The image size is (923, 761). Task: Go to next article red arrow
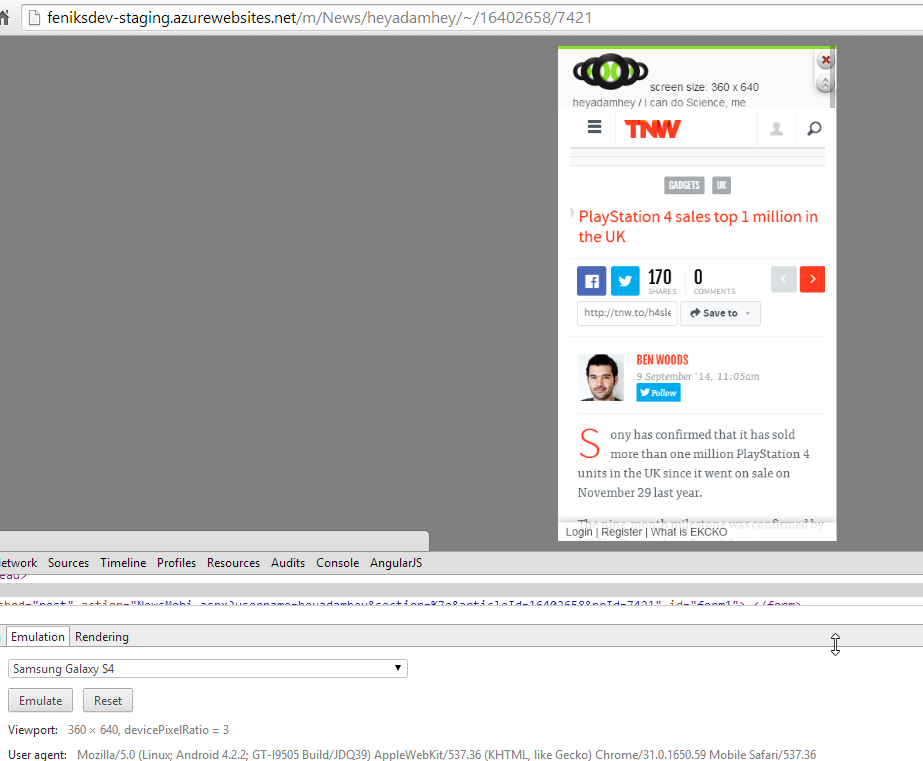(812, 279)
